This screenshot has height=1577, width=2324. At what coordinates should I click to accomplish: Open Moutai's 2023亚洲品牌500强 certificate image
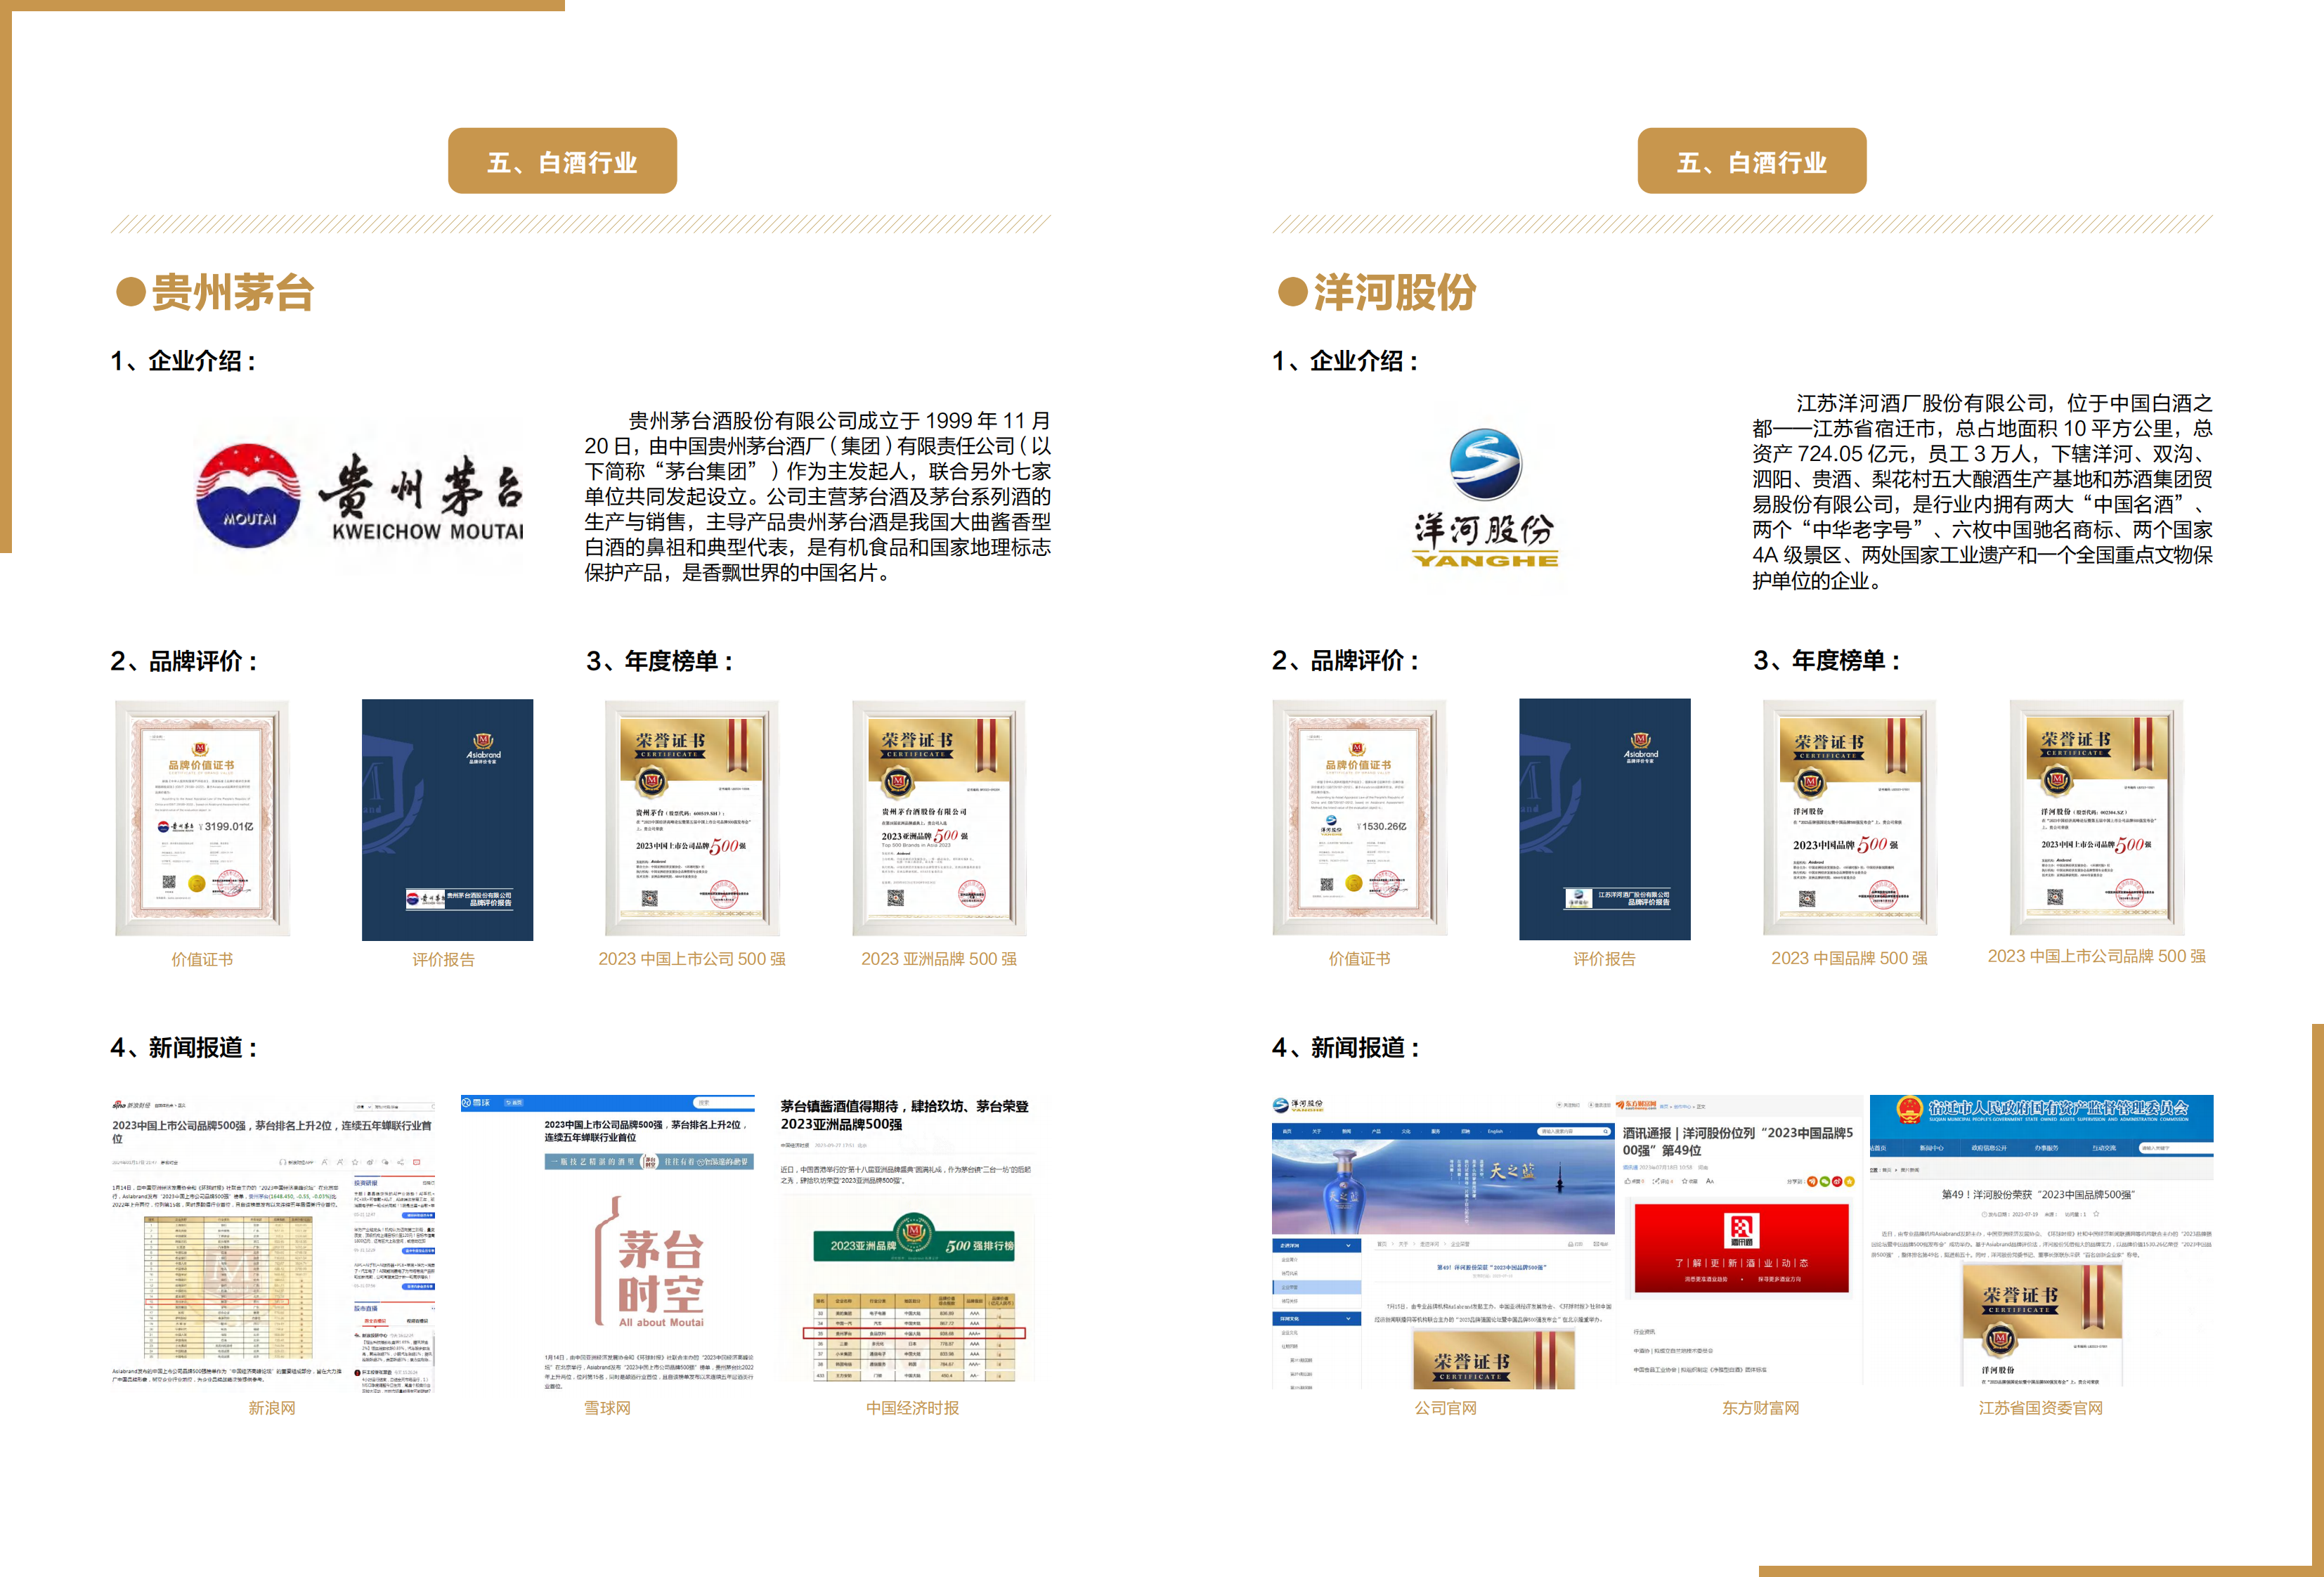point(939,818)
